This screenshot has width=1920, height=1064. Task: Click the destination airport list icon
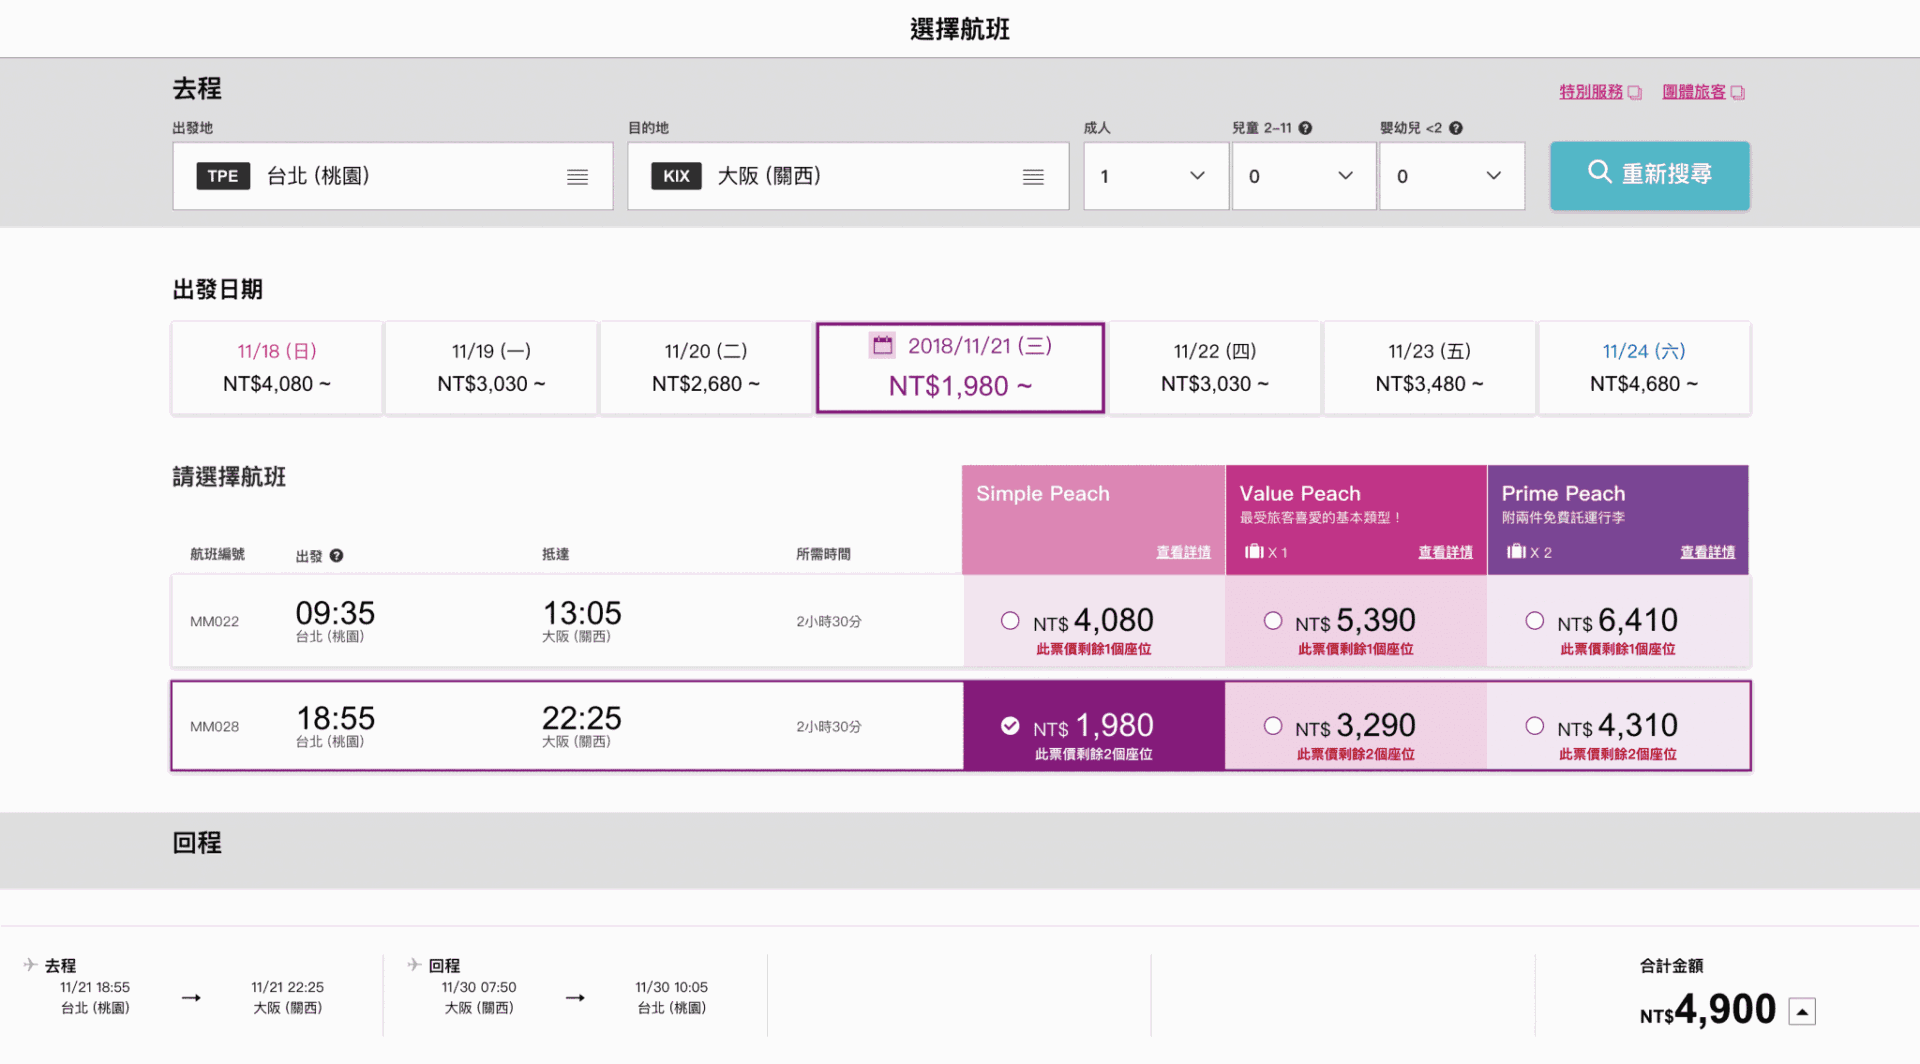1033,177
